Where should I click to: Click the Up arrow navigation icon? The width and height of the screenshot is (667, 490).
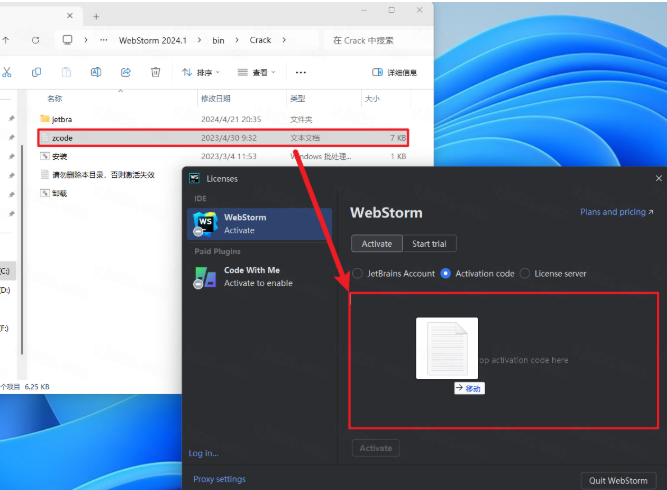click(x=6, y=40)
